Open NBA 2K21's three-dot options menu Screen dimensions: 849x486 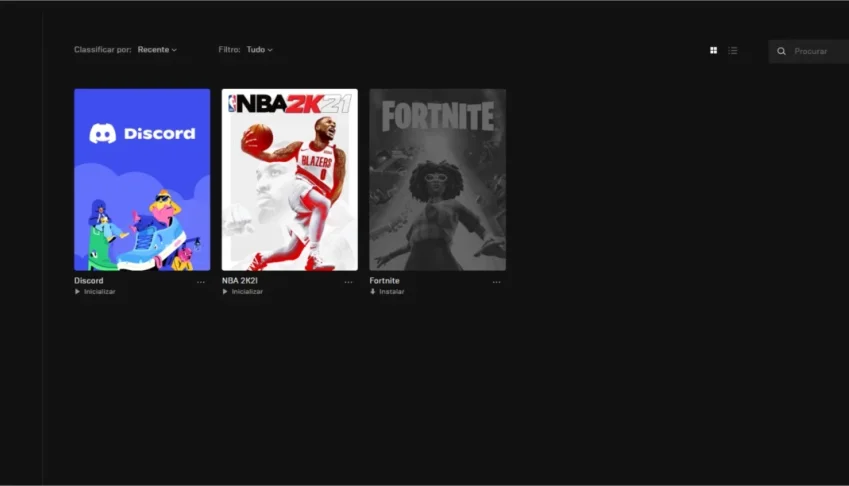click(x=348, y=282)
